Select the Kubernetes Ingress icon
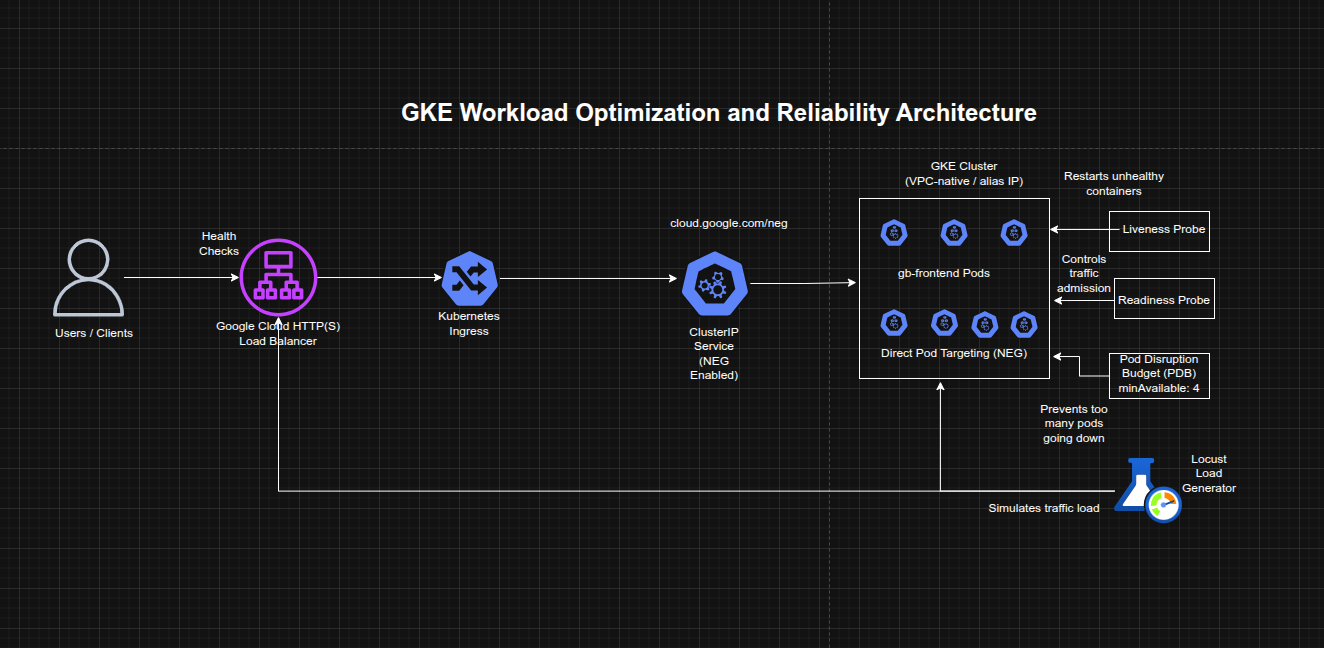 tap(468, 281)
